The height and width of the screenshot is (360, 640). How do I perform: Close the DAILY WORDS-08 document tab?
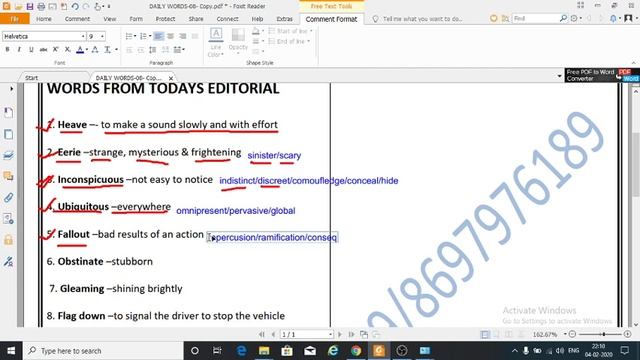point(171,78)
